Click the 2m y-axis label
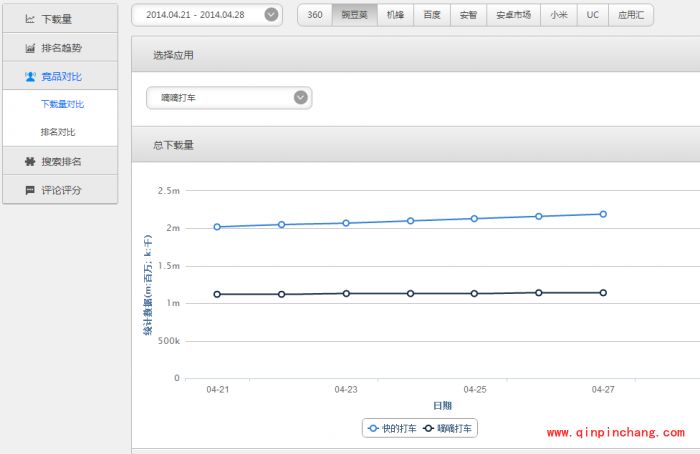Image resolution: width=700 pixels, height=454 pixels. [173, 228]
